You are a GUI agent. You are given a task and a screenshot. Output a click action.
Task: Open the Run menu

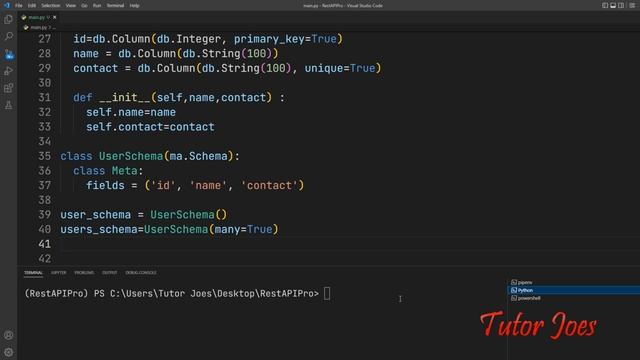tap(97, 6)
